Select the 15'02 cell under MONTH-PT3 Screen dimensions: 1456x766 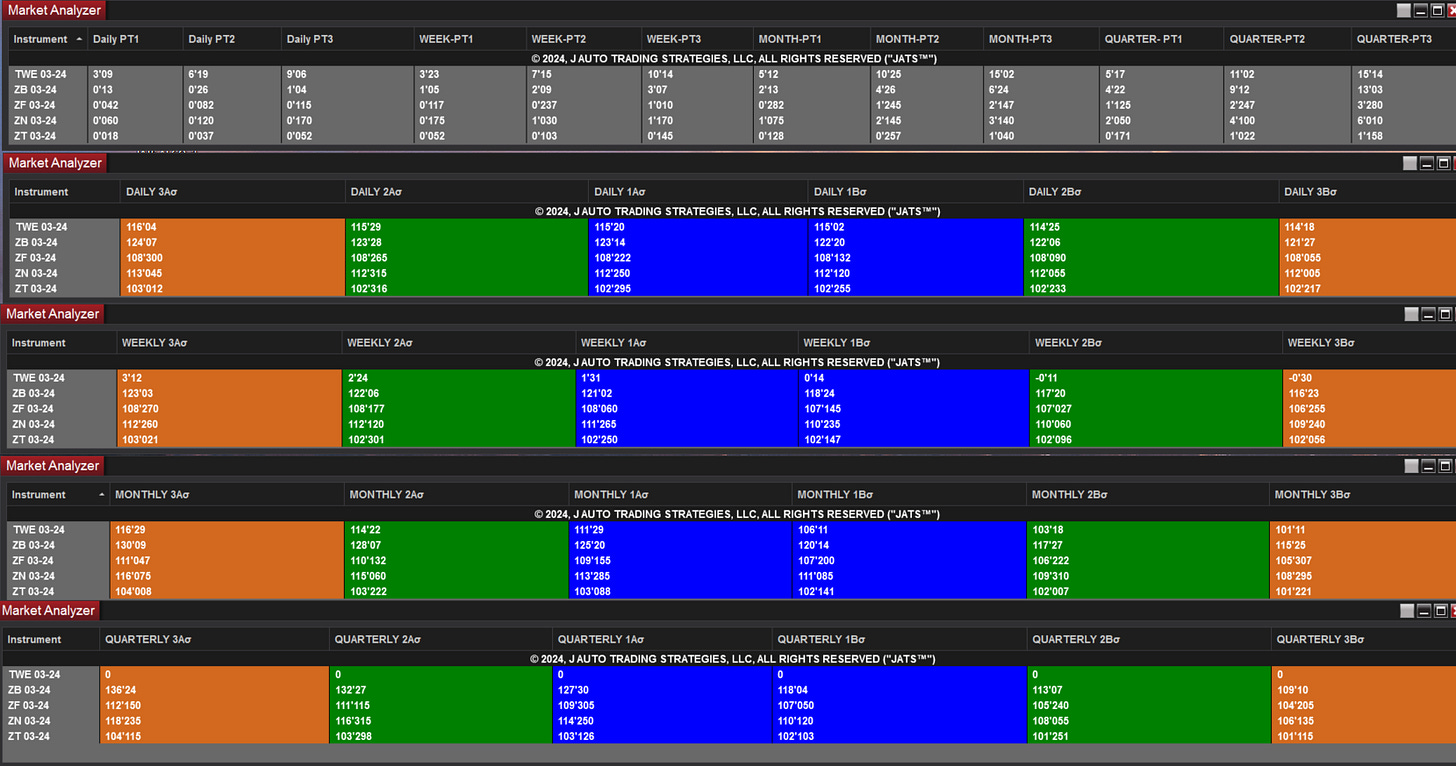[1041, 74]
